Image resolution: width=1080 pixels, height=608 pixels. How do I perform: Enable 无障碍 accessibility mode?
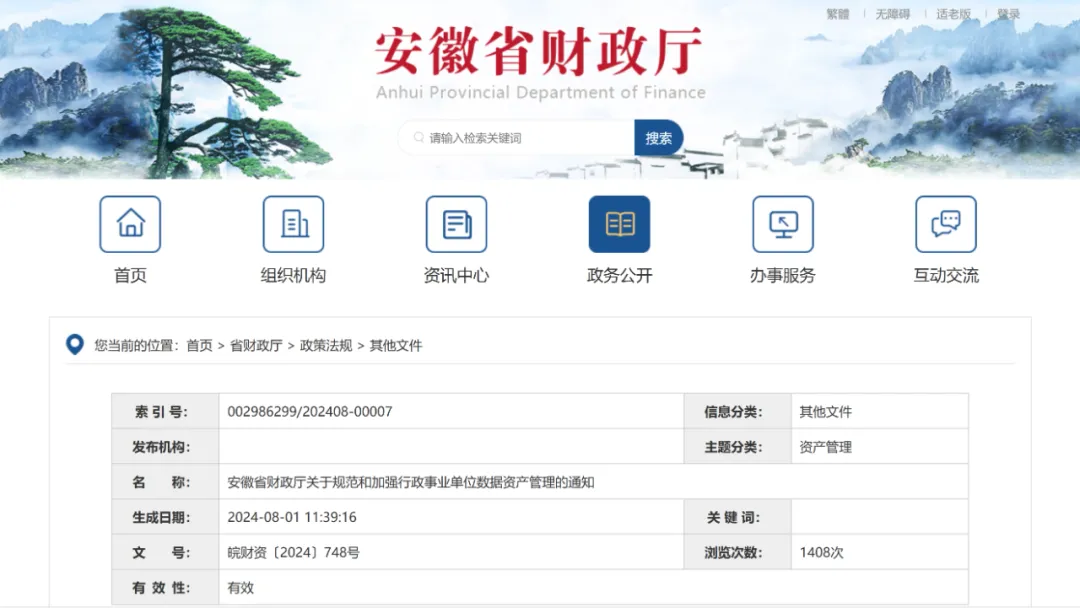point(892,14)
